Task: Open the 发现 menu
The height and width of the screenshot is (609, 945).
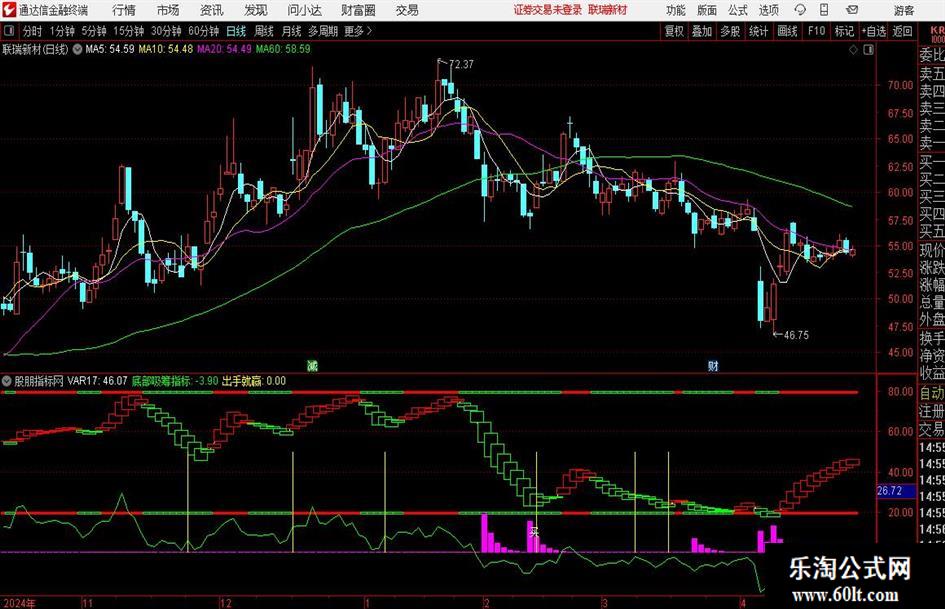Action: pos(256,10)
